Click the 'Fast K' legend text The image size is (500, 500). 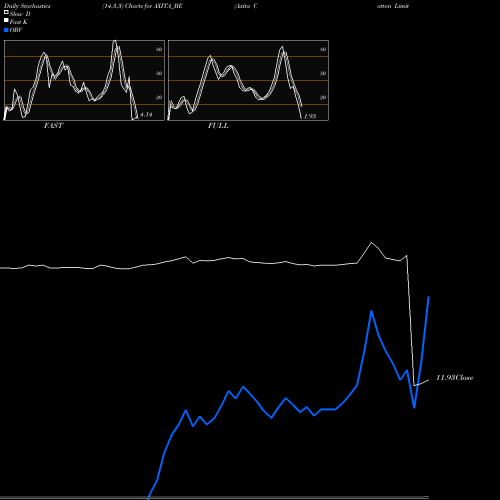(19, 22)
